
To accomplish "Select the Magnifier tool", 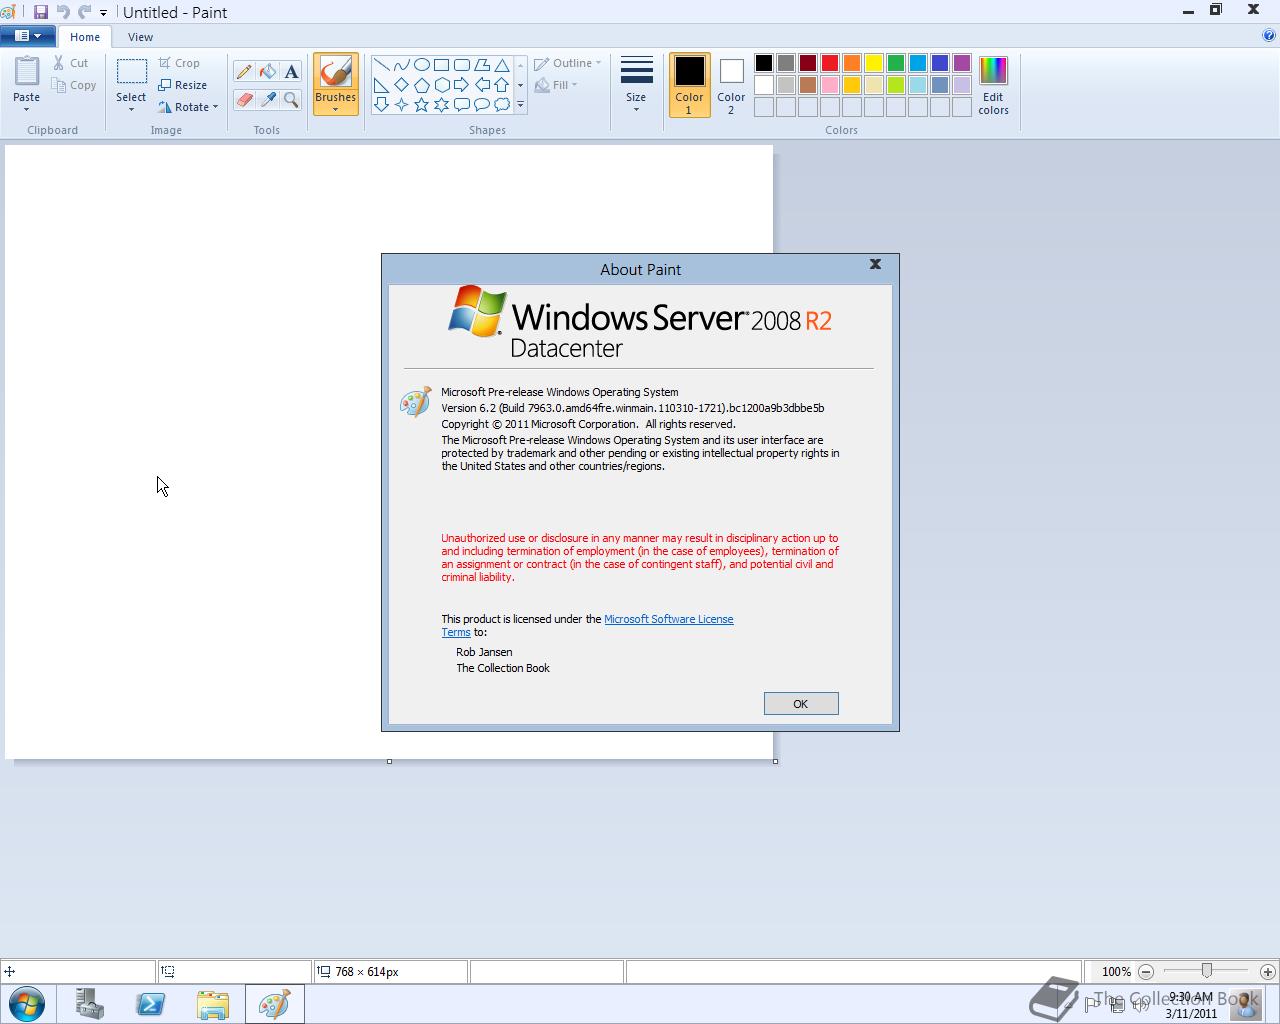I will click(x=291, y=100).
